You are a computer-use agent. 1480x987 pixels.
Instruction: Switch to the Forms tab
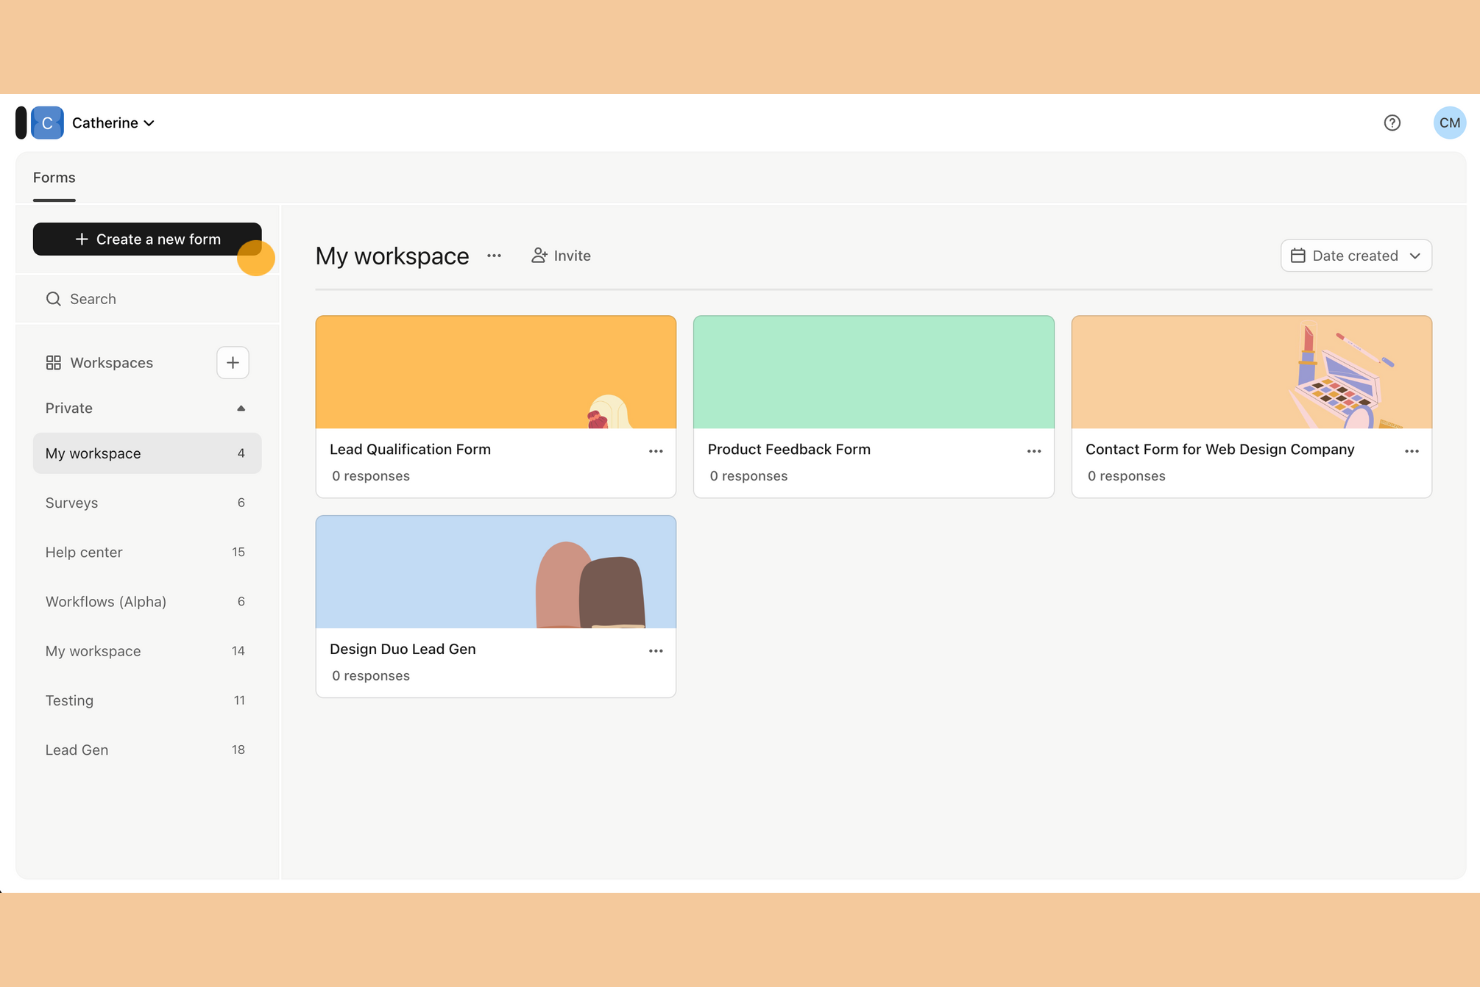pyautogui.click(x=54, y=178)
